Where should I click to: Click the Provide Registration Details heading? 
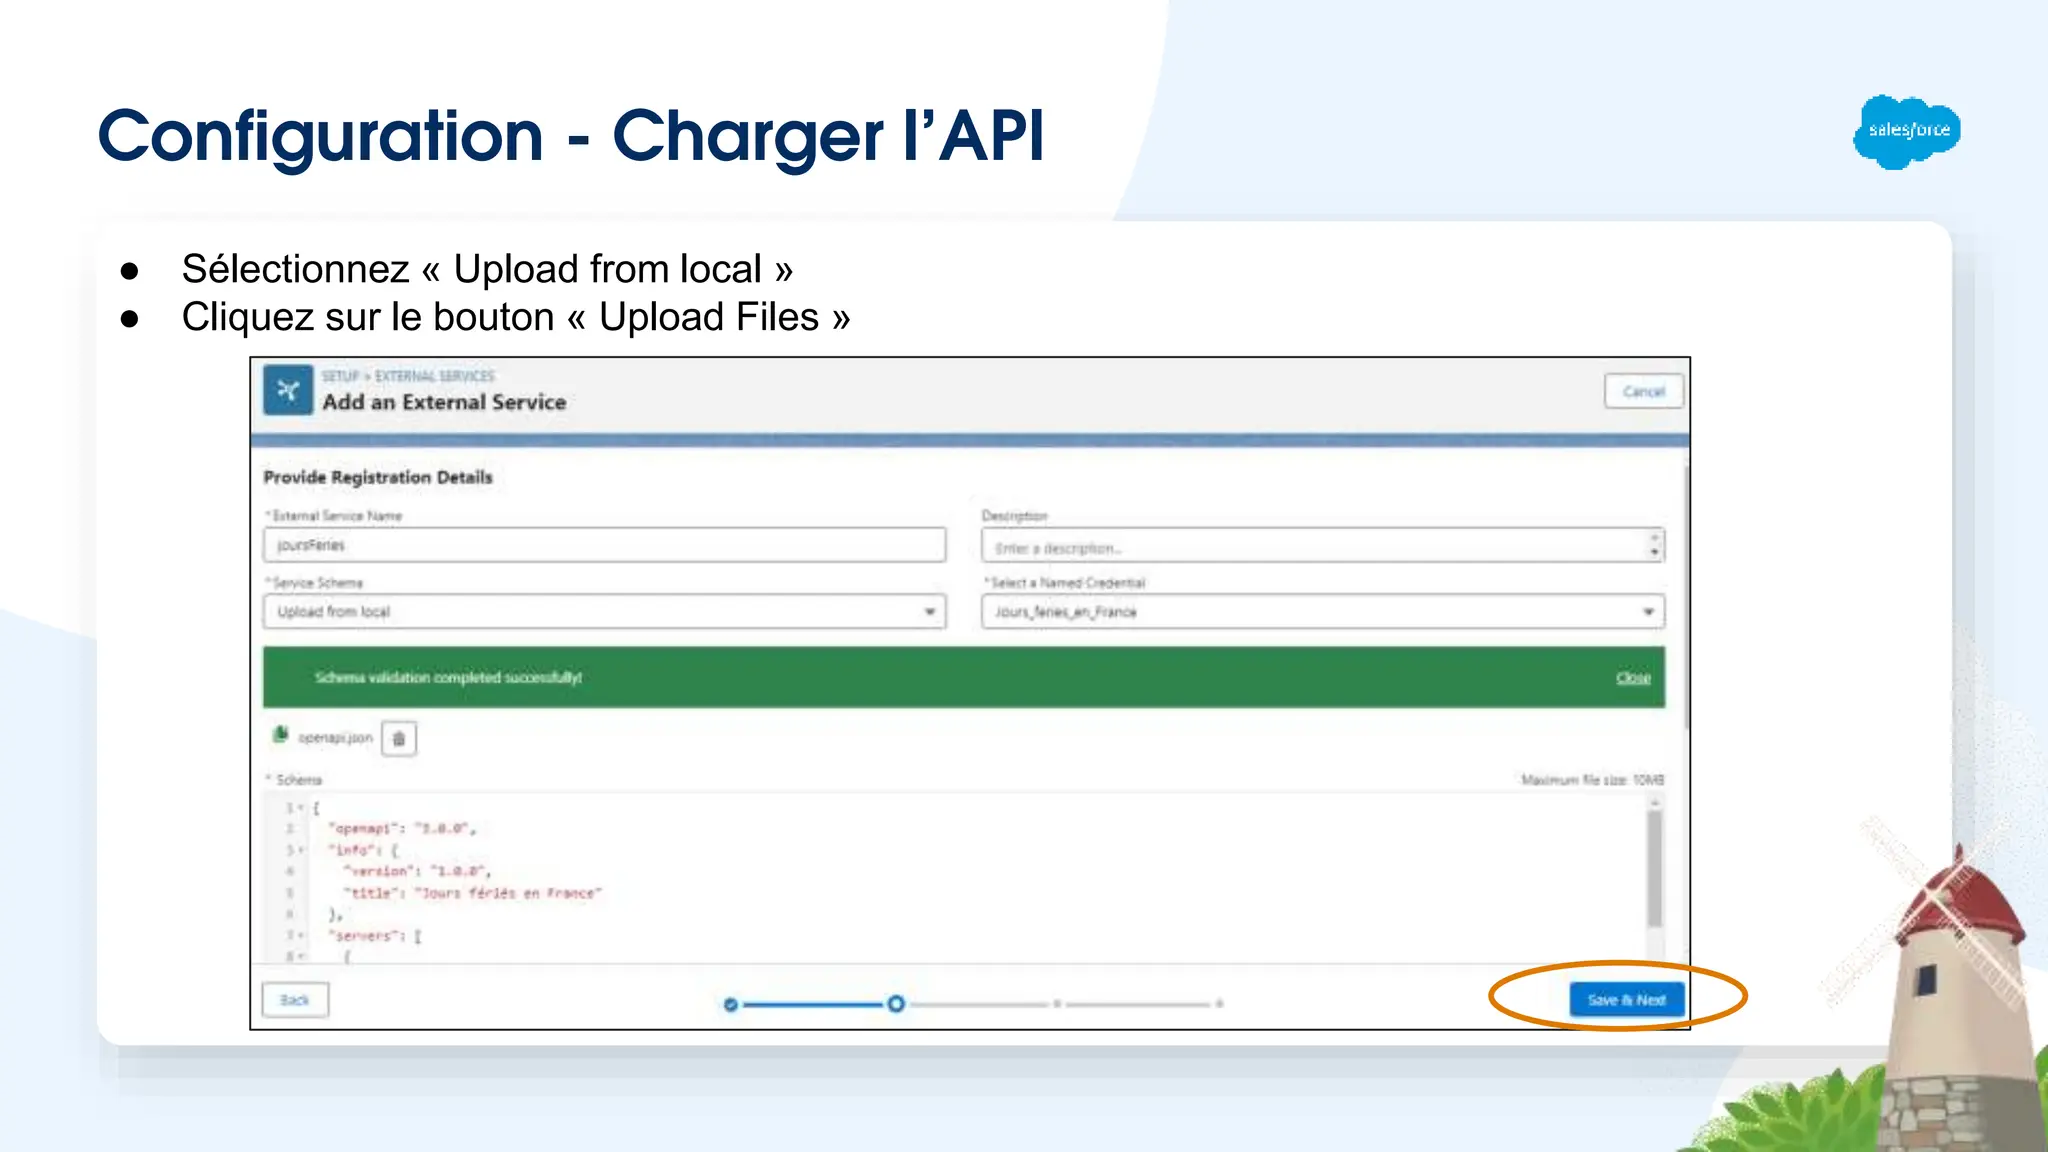(x=378, y=478)
